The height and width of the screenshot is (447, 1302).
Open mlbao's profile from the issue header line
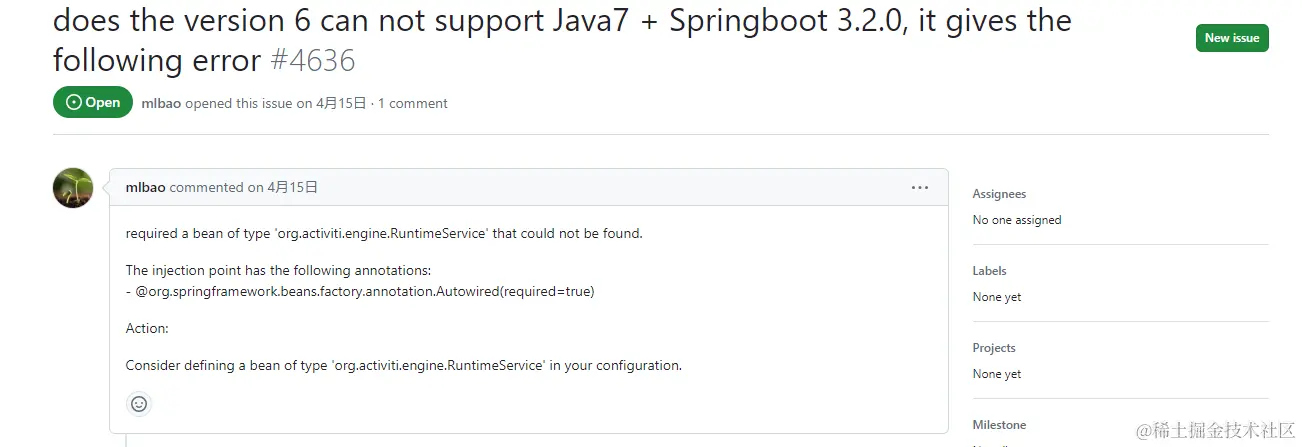pos(161,103)
